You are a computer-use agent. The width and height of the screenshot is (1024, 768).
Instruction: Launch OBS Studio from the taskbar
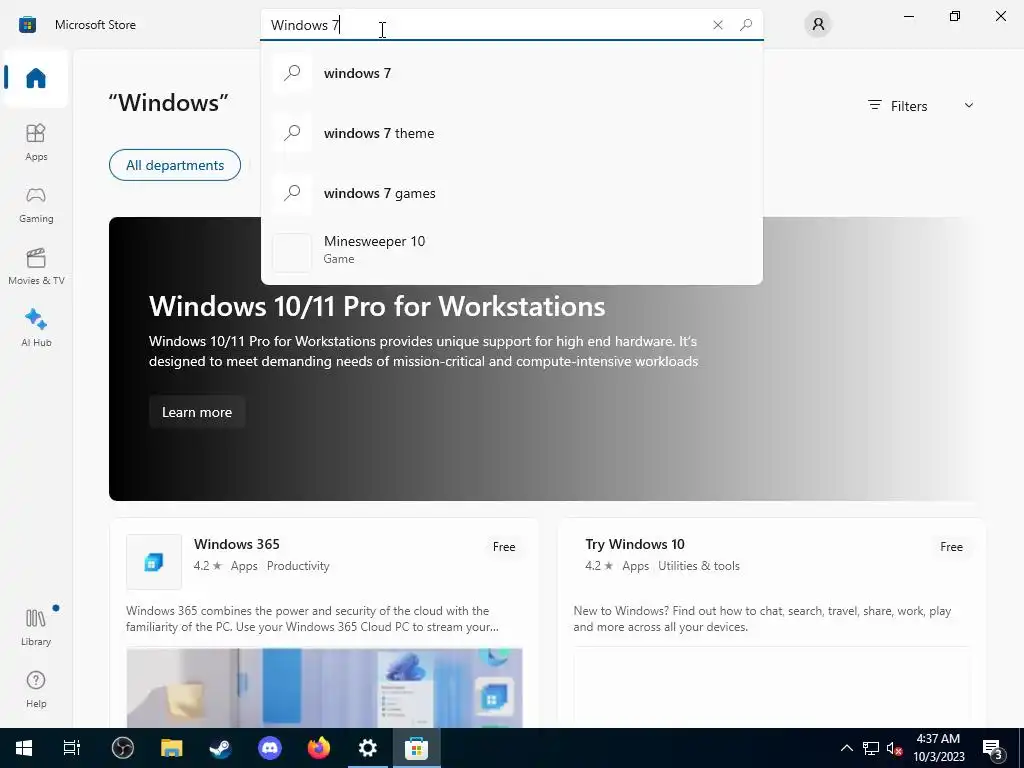click(123, 748)
